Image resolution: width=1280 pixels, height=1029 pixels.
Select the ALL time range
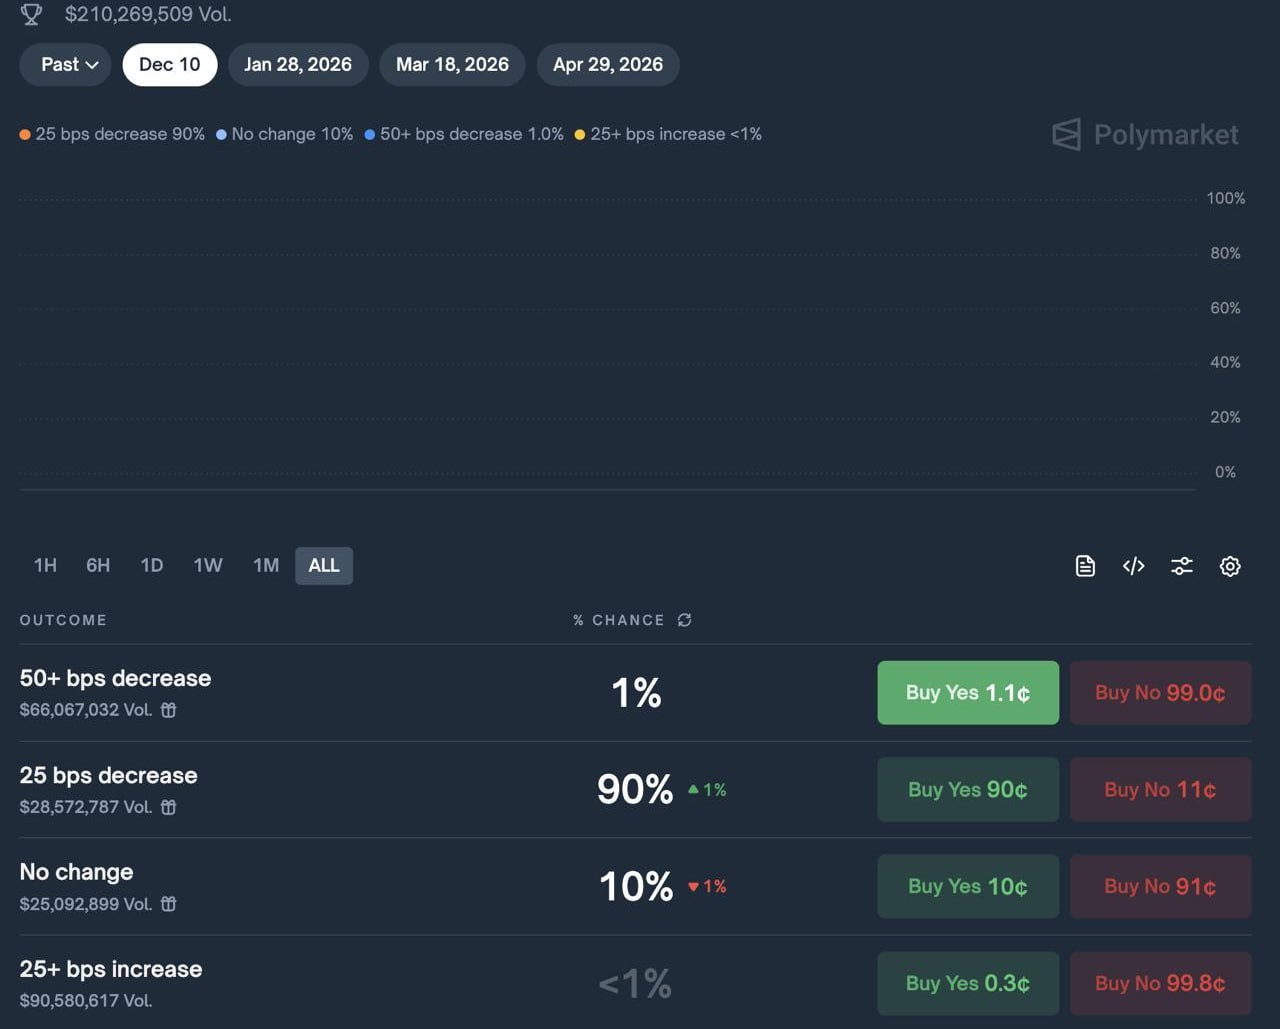pyautogui.click(x=323, y=566)
